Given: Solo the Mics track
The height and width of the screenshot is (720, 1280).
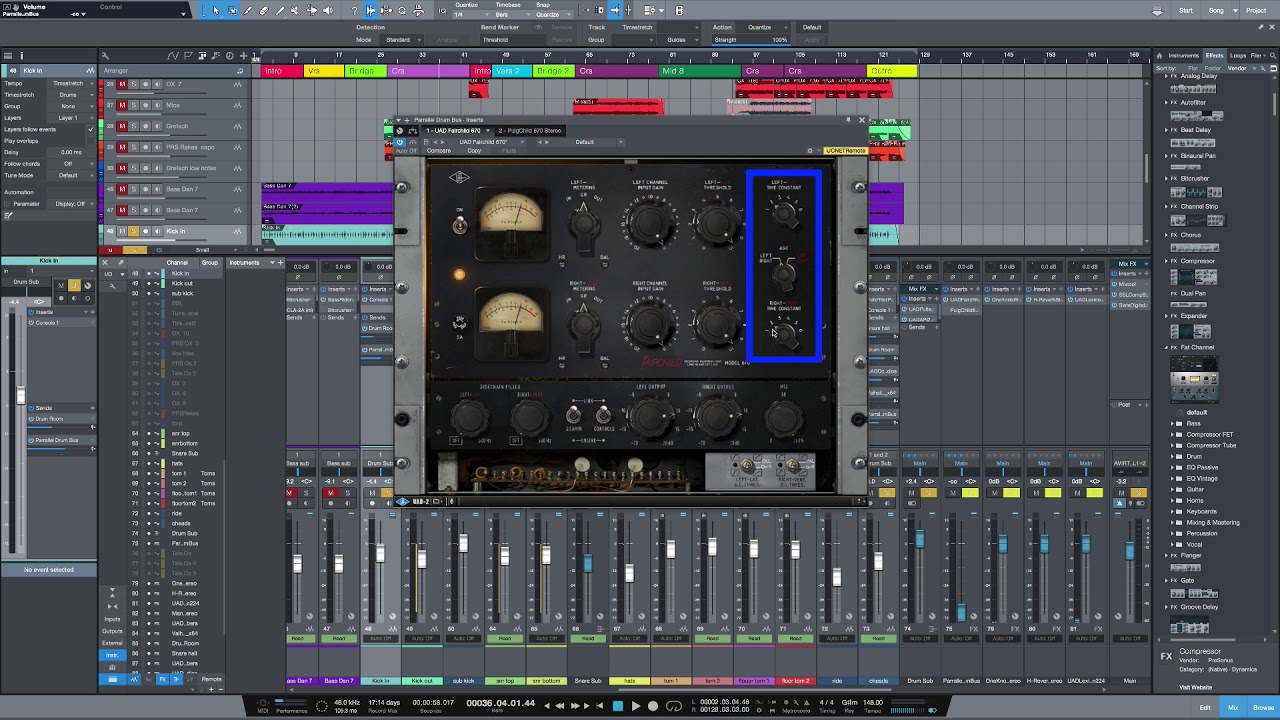Looking at the screenshot, I should coord(134,105).
